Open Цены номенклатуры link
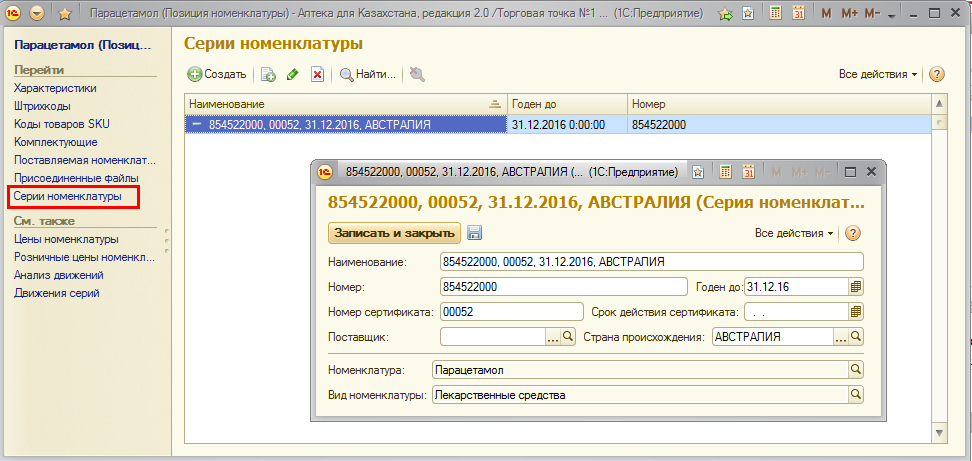972x461 pixels. pyautogui.click(x=66, y=239)
